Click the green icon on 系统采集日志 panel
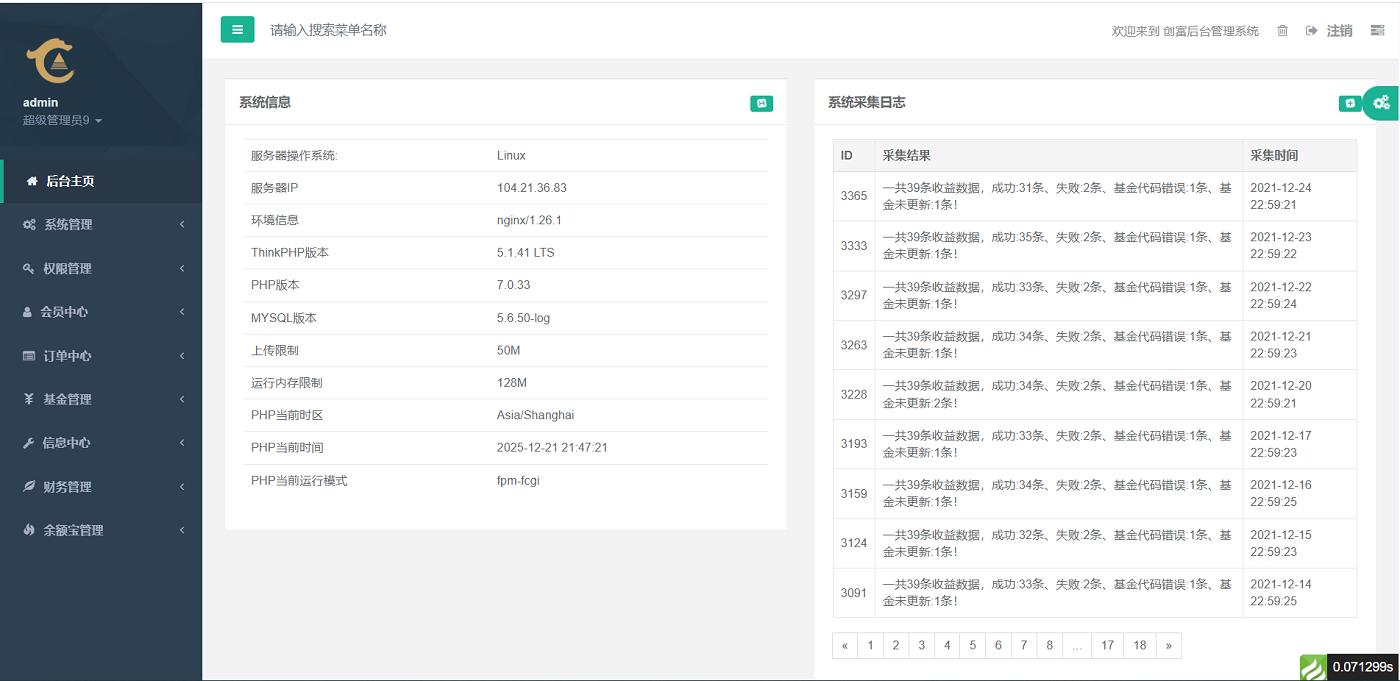The width and height of the screenshot is (1400, 681). click(1349, 103)
